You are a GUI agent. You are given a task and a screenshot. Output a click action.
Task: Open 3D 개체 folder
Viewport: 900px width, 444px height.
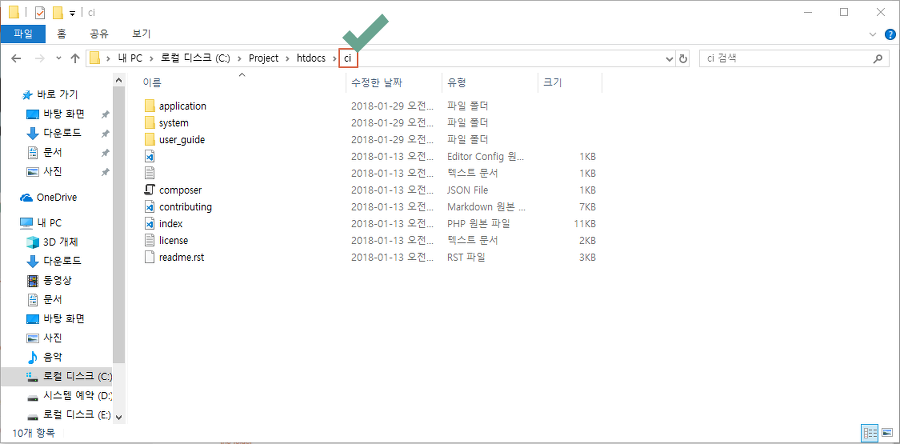[x=61, y=242]
